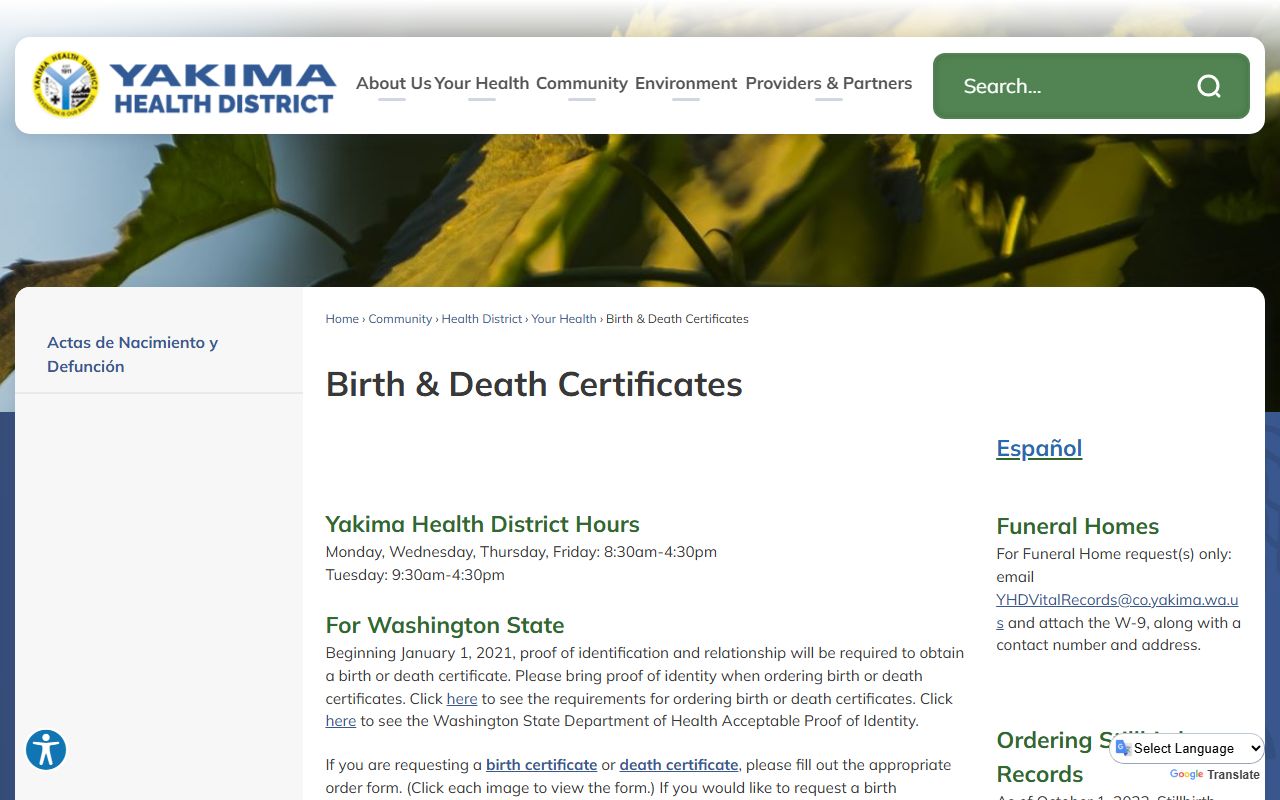The image size is (1280, 800).
Task: Open the About Us menu
Action: pyautogui.click(x=393, y=83)
